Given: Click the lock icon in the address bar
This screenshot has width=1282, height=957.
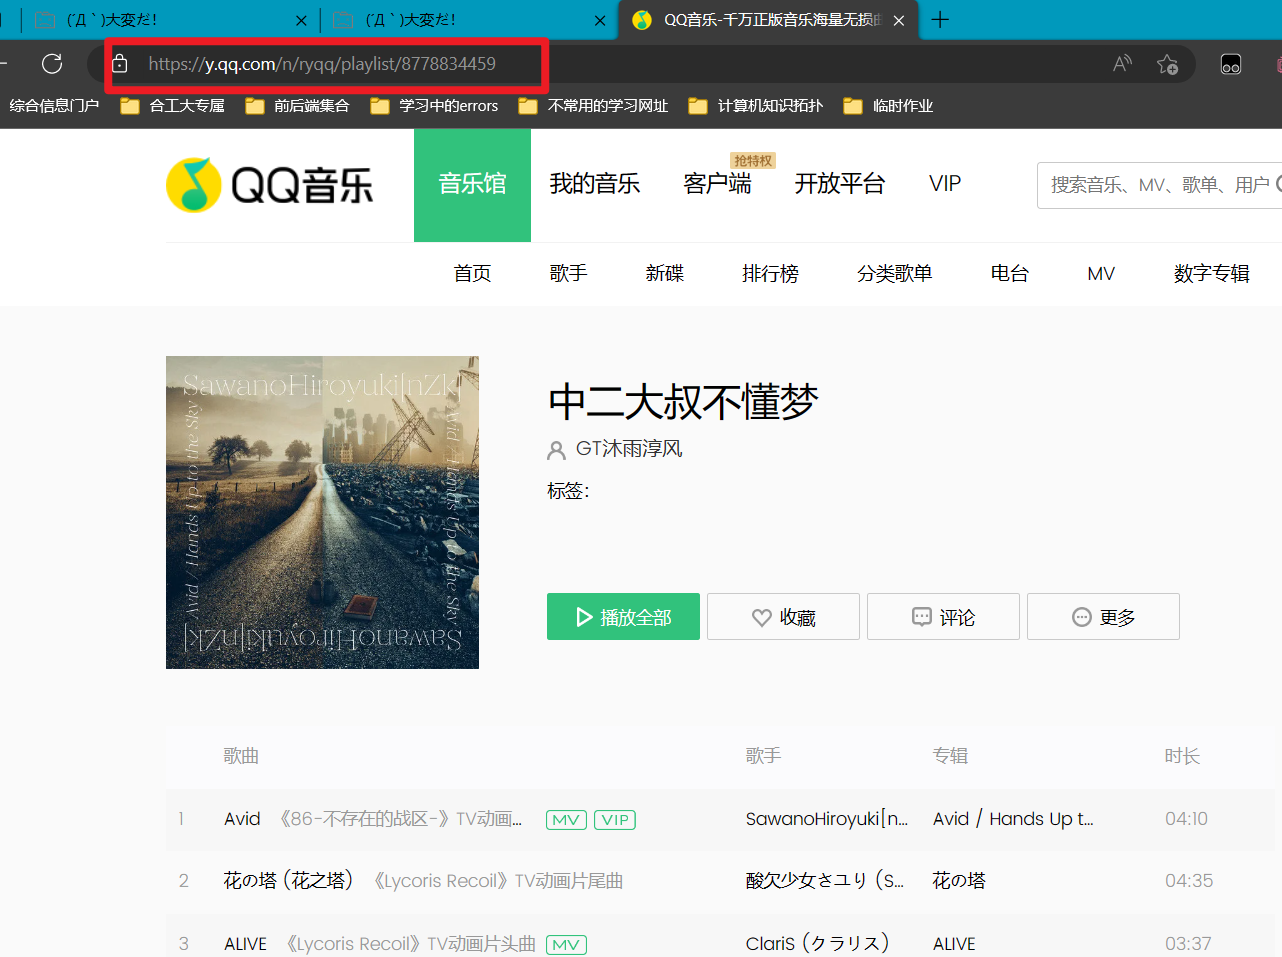Looking at the screenshot, I should click(x=120, y=64).
